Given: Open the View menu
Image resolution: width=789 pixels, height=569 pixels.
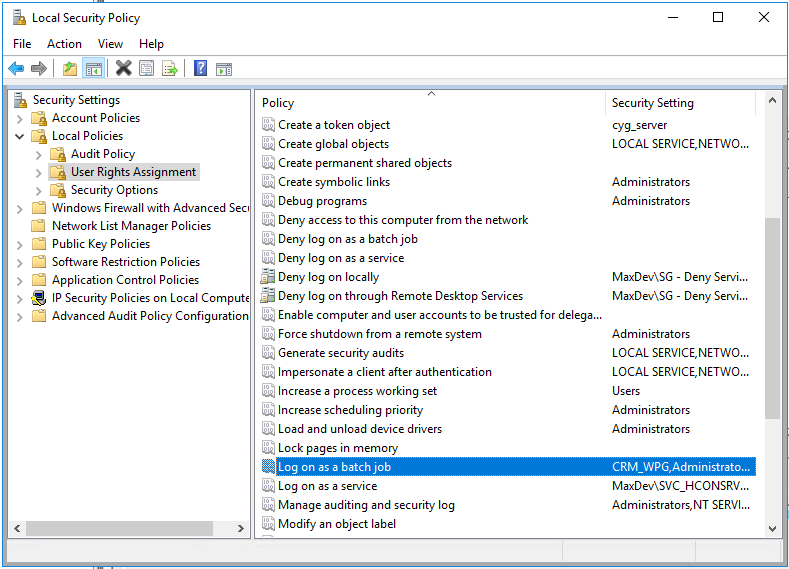Looking at the screenshot, I should (110, 44).
